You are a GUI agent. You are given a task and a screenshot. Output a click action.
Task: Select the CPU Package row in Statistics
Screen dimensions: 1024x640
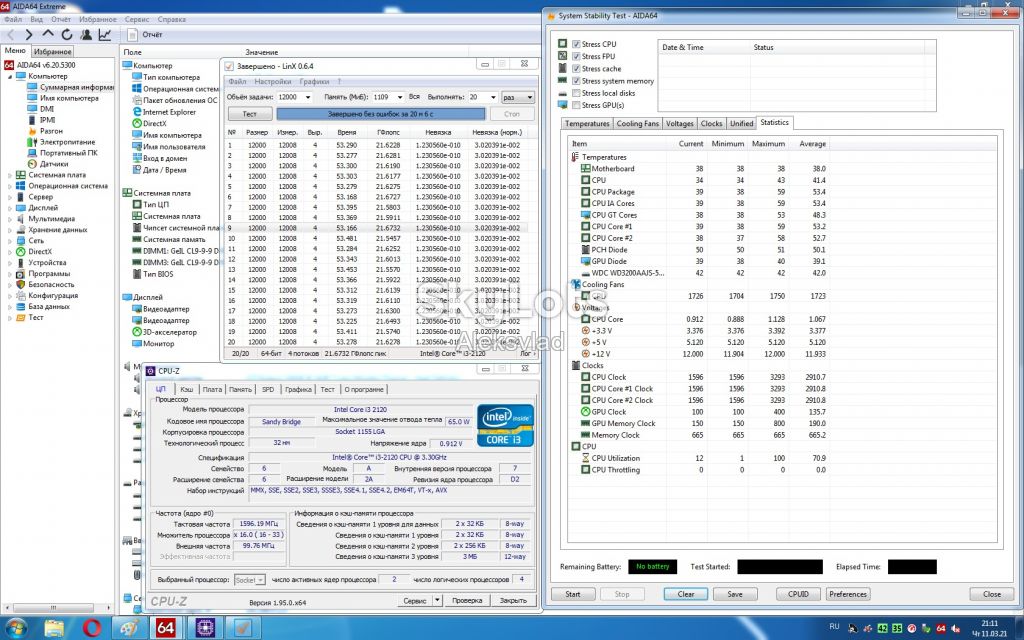[699, 192]
